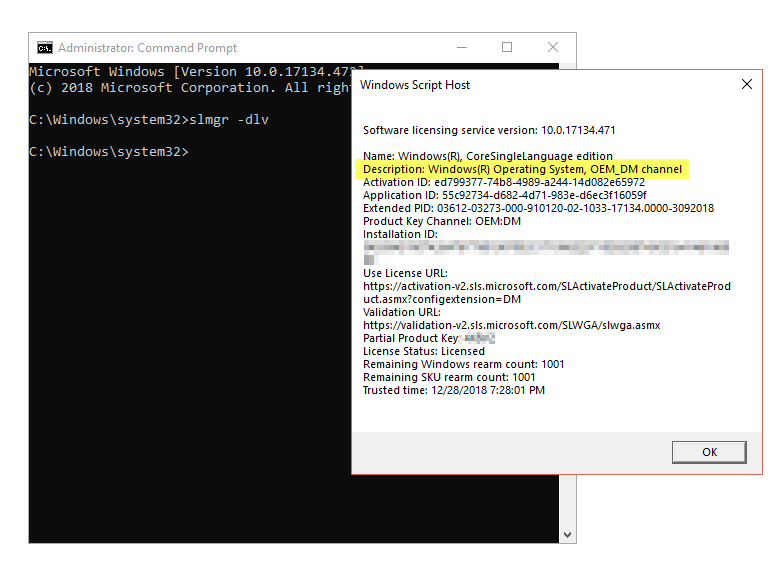Viewport: 781px width, 567px height.
Task: Click the 'Software licensing service version' line
Action: 489,130
